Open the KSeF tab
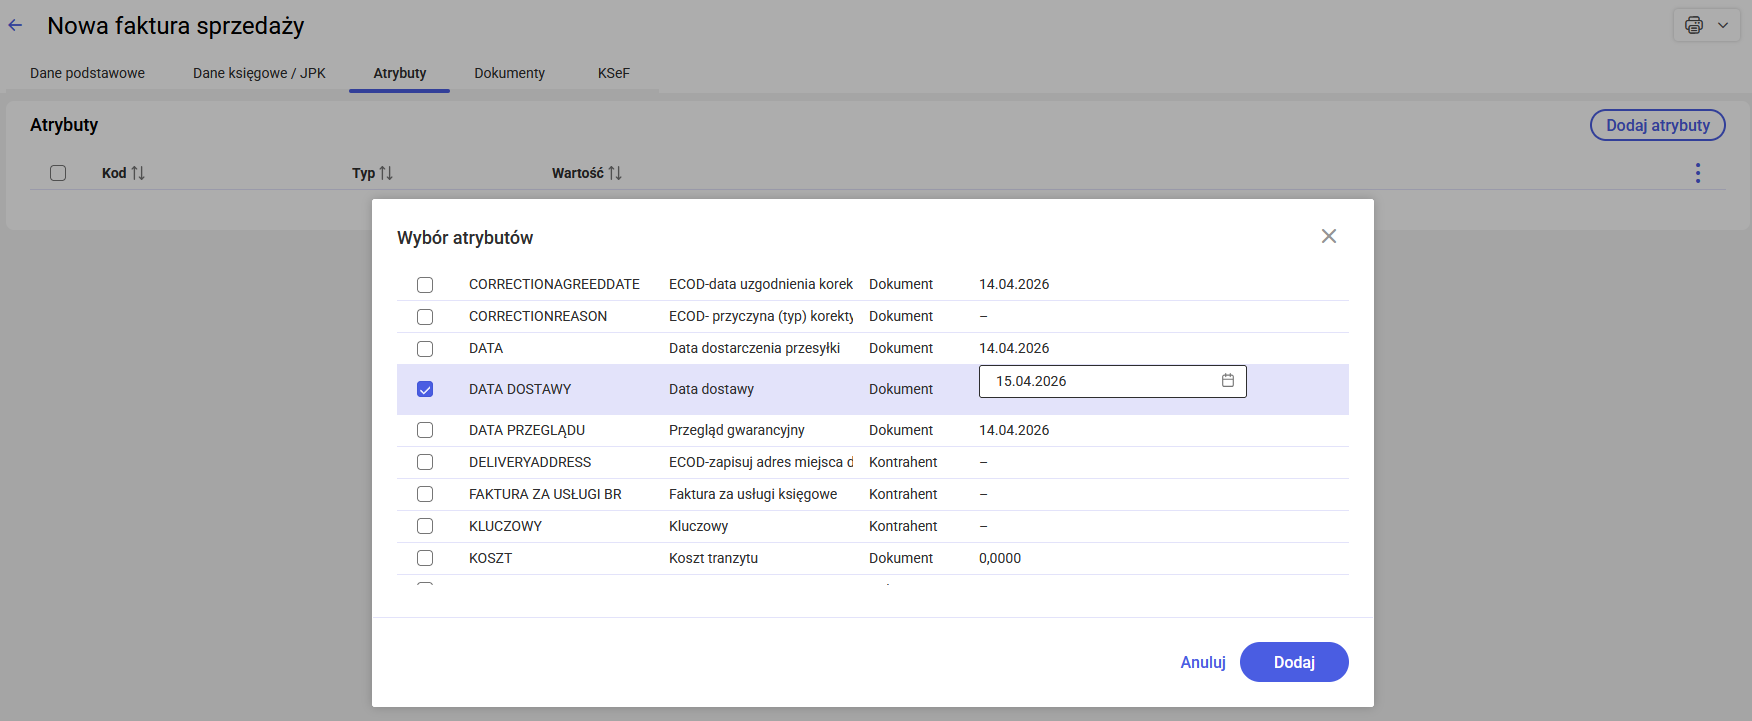 [613, 73]
